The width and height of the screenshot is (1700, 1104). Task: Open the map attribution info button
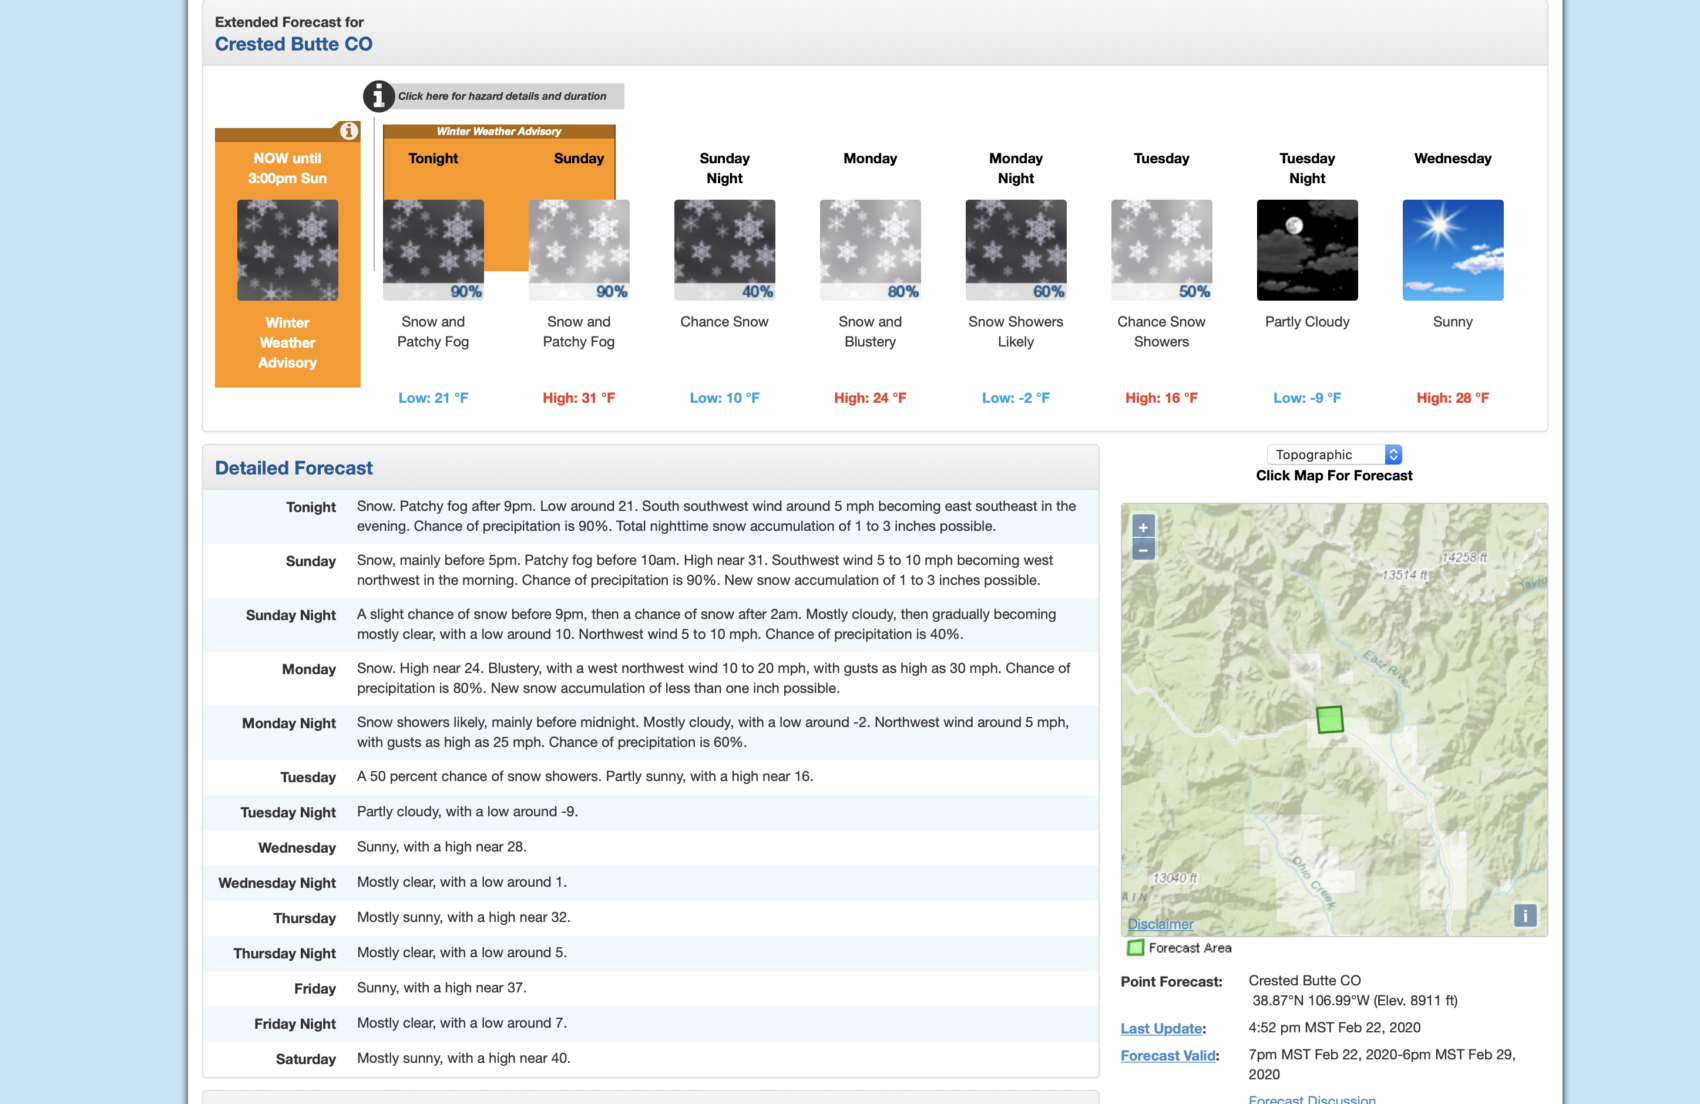1525,915
